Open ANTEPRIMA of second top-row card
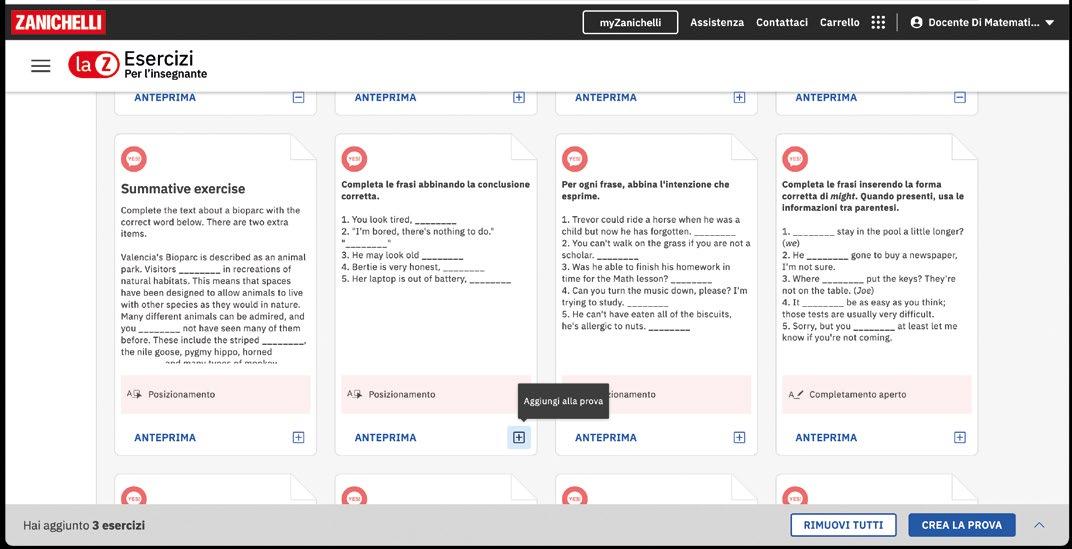 tap(386, 98)
